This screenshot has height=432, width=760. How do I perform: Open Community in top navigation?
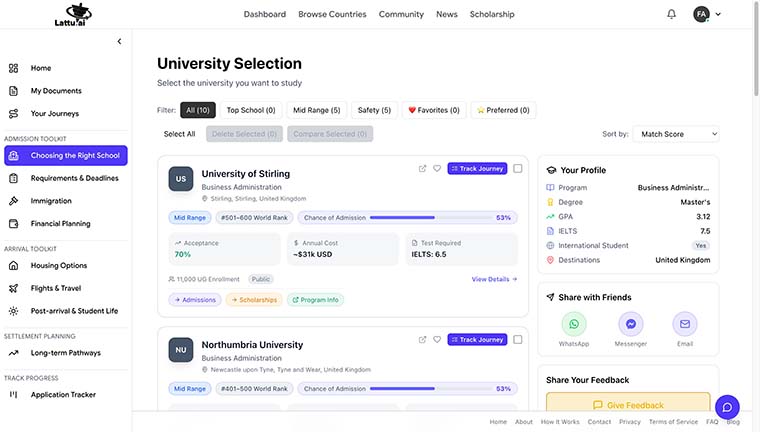coord(401,14)
